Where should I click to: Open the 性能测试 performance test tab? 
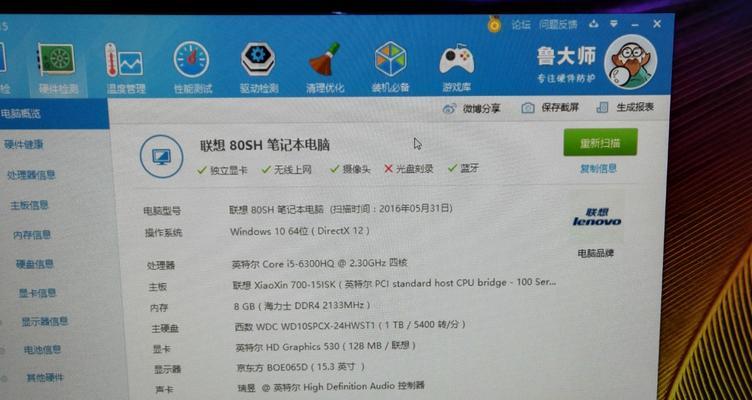click(x=192, y=69)
